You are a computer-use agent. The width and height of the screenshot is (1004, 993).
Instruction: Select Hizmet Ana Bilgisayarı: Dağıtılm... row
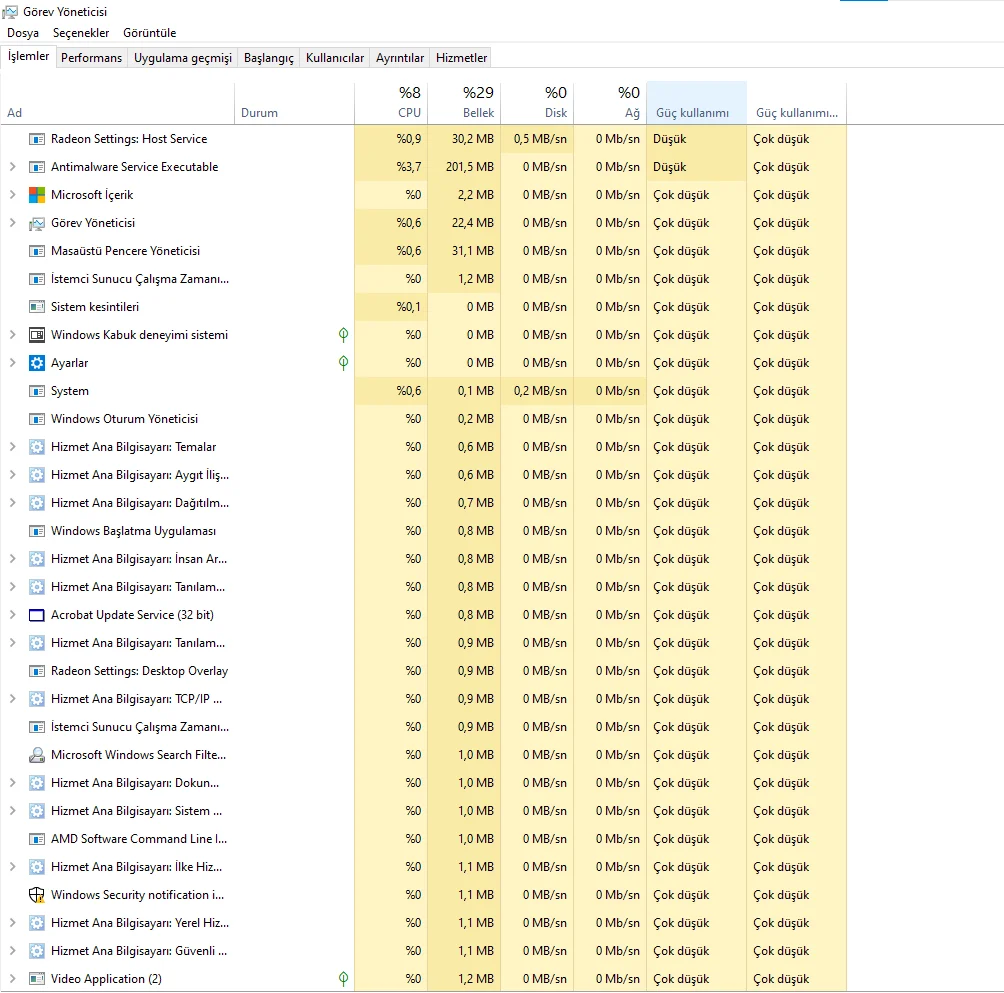pyautogui.click(x=423, y=503)
